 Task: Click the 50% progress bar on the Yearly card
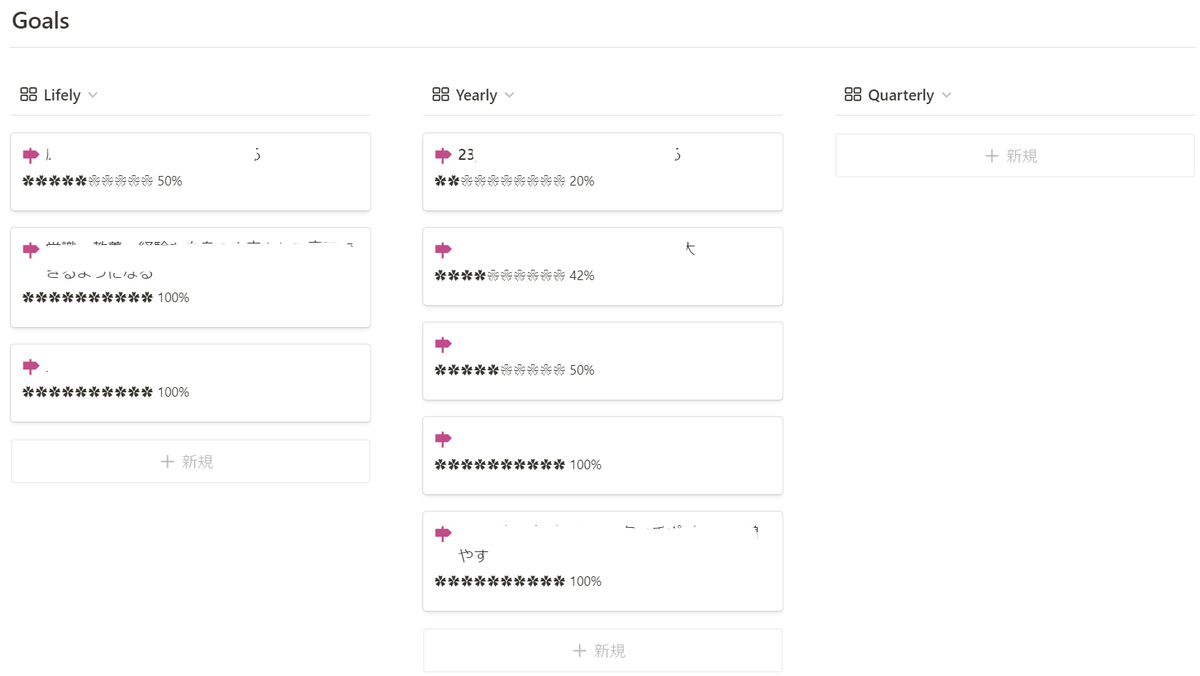[500, 370]
